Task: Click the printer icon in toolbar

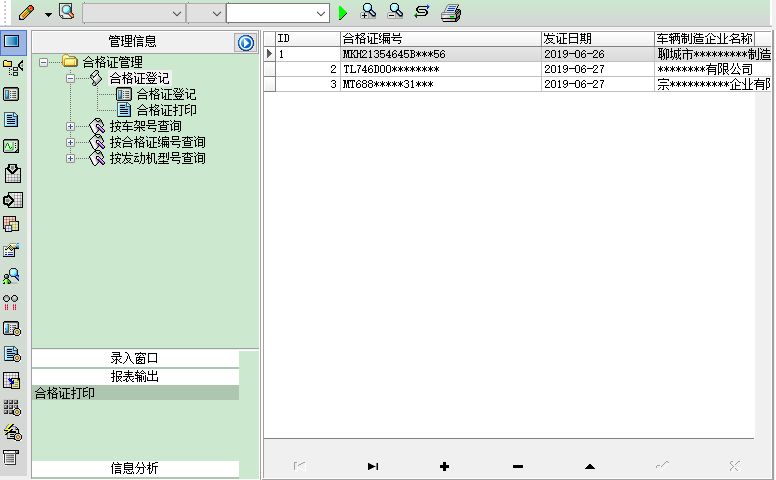Action: coord(451,13)
